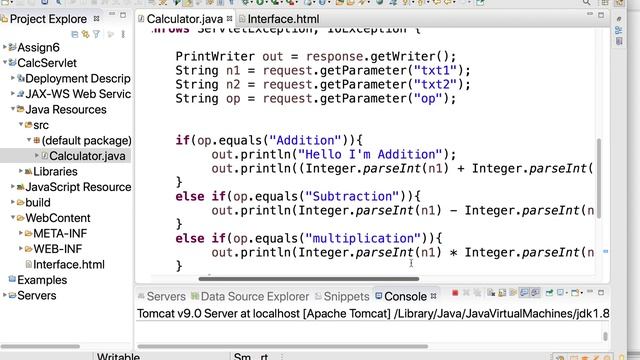640x360 pixels.
Task: Expand JAX-WS Web Services node
Action: click(x=13, y=93)
